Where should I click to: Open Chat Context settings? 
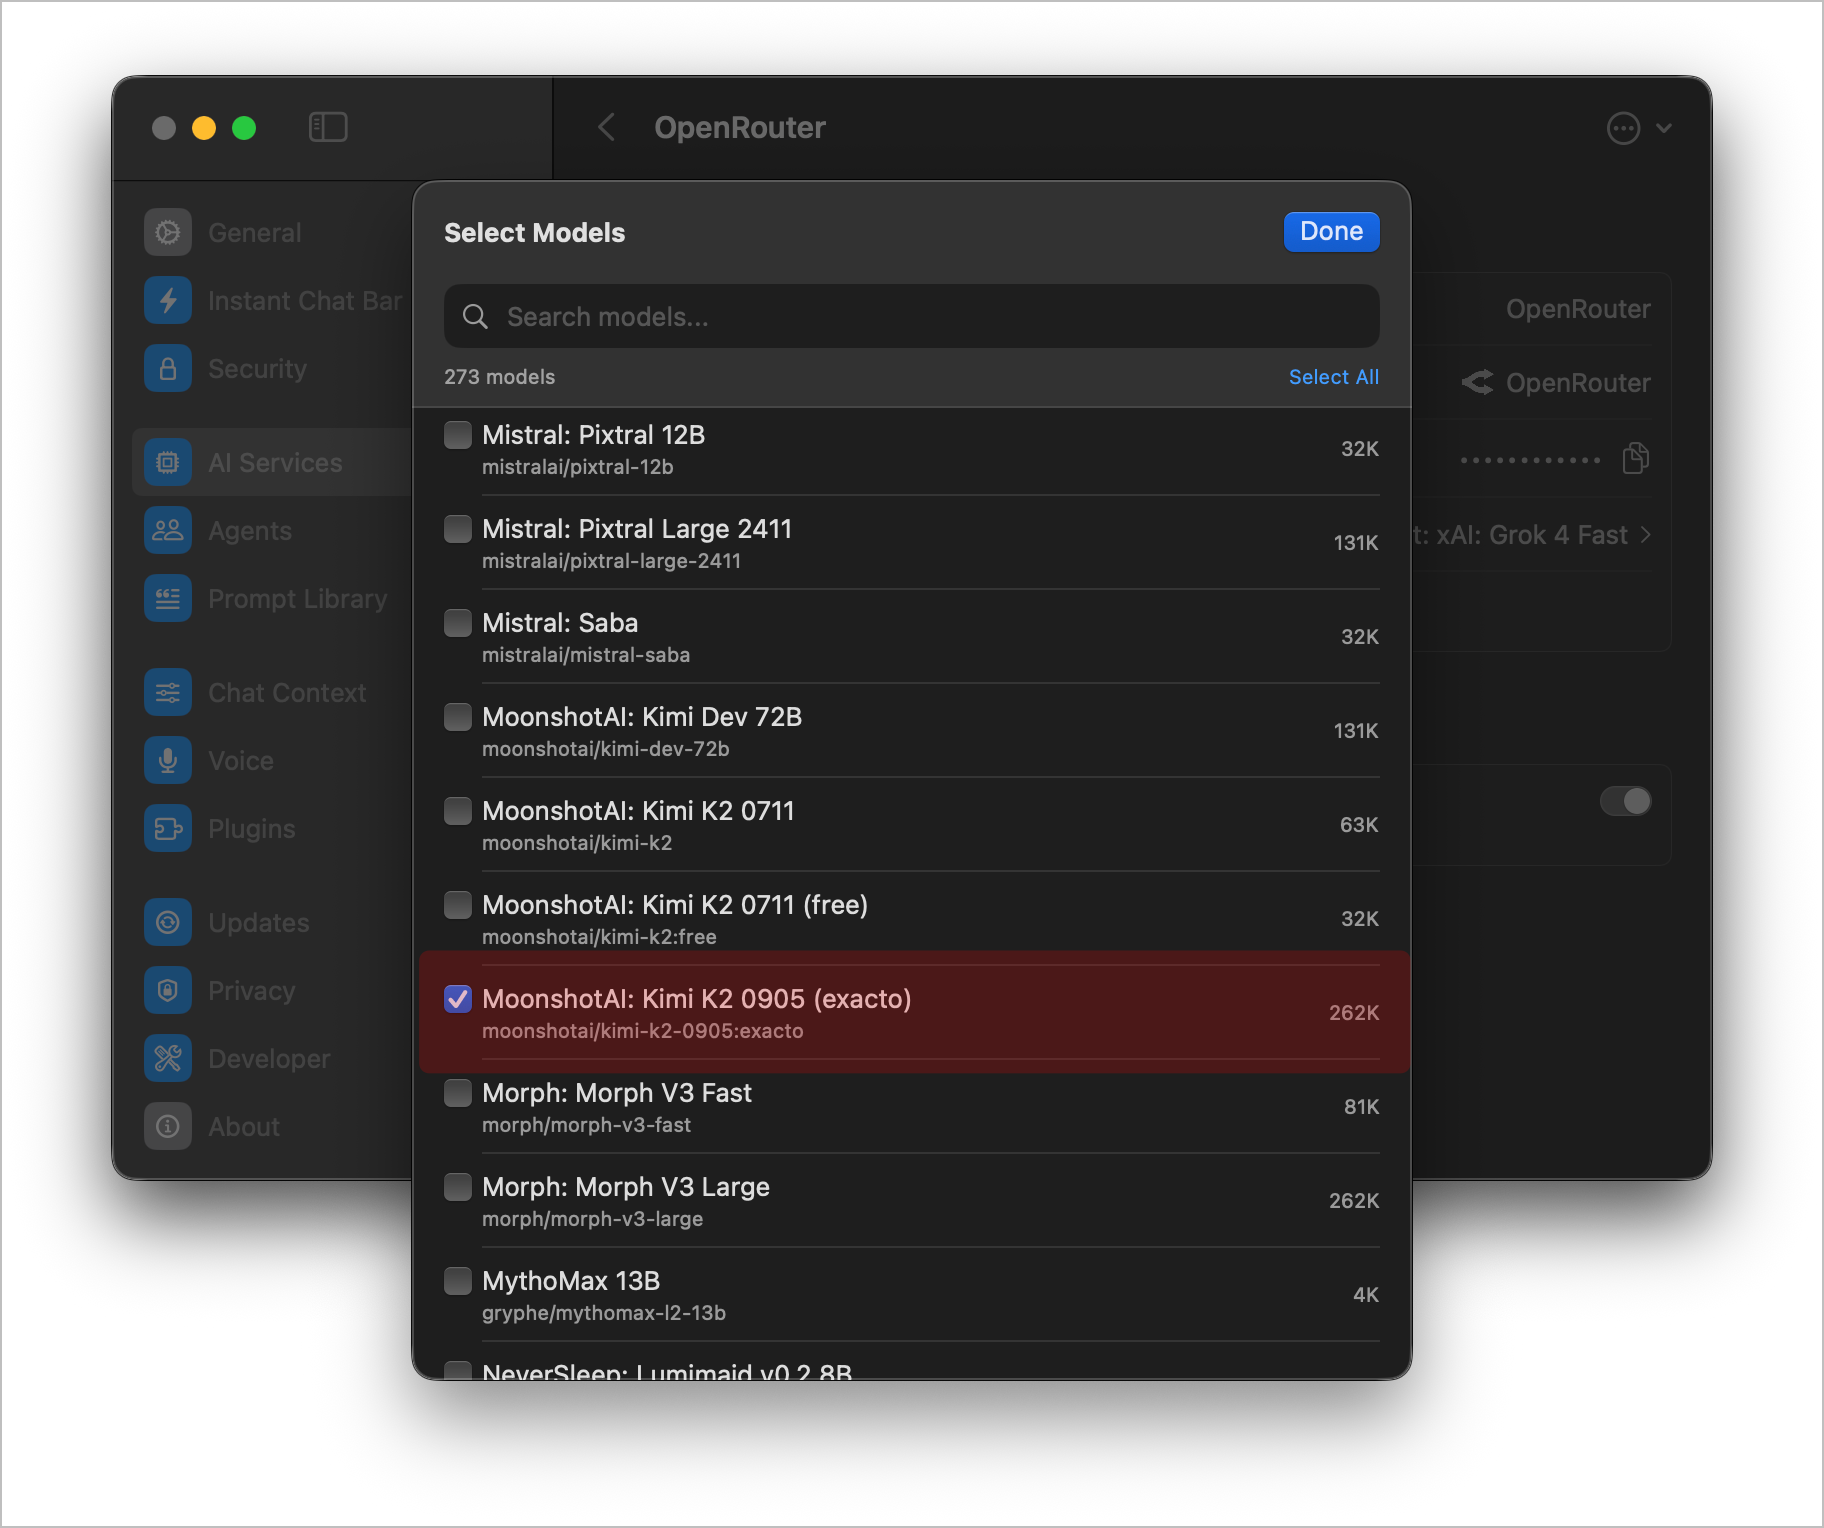(x=287, y=693)
